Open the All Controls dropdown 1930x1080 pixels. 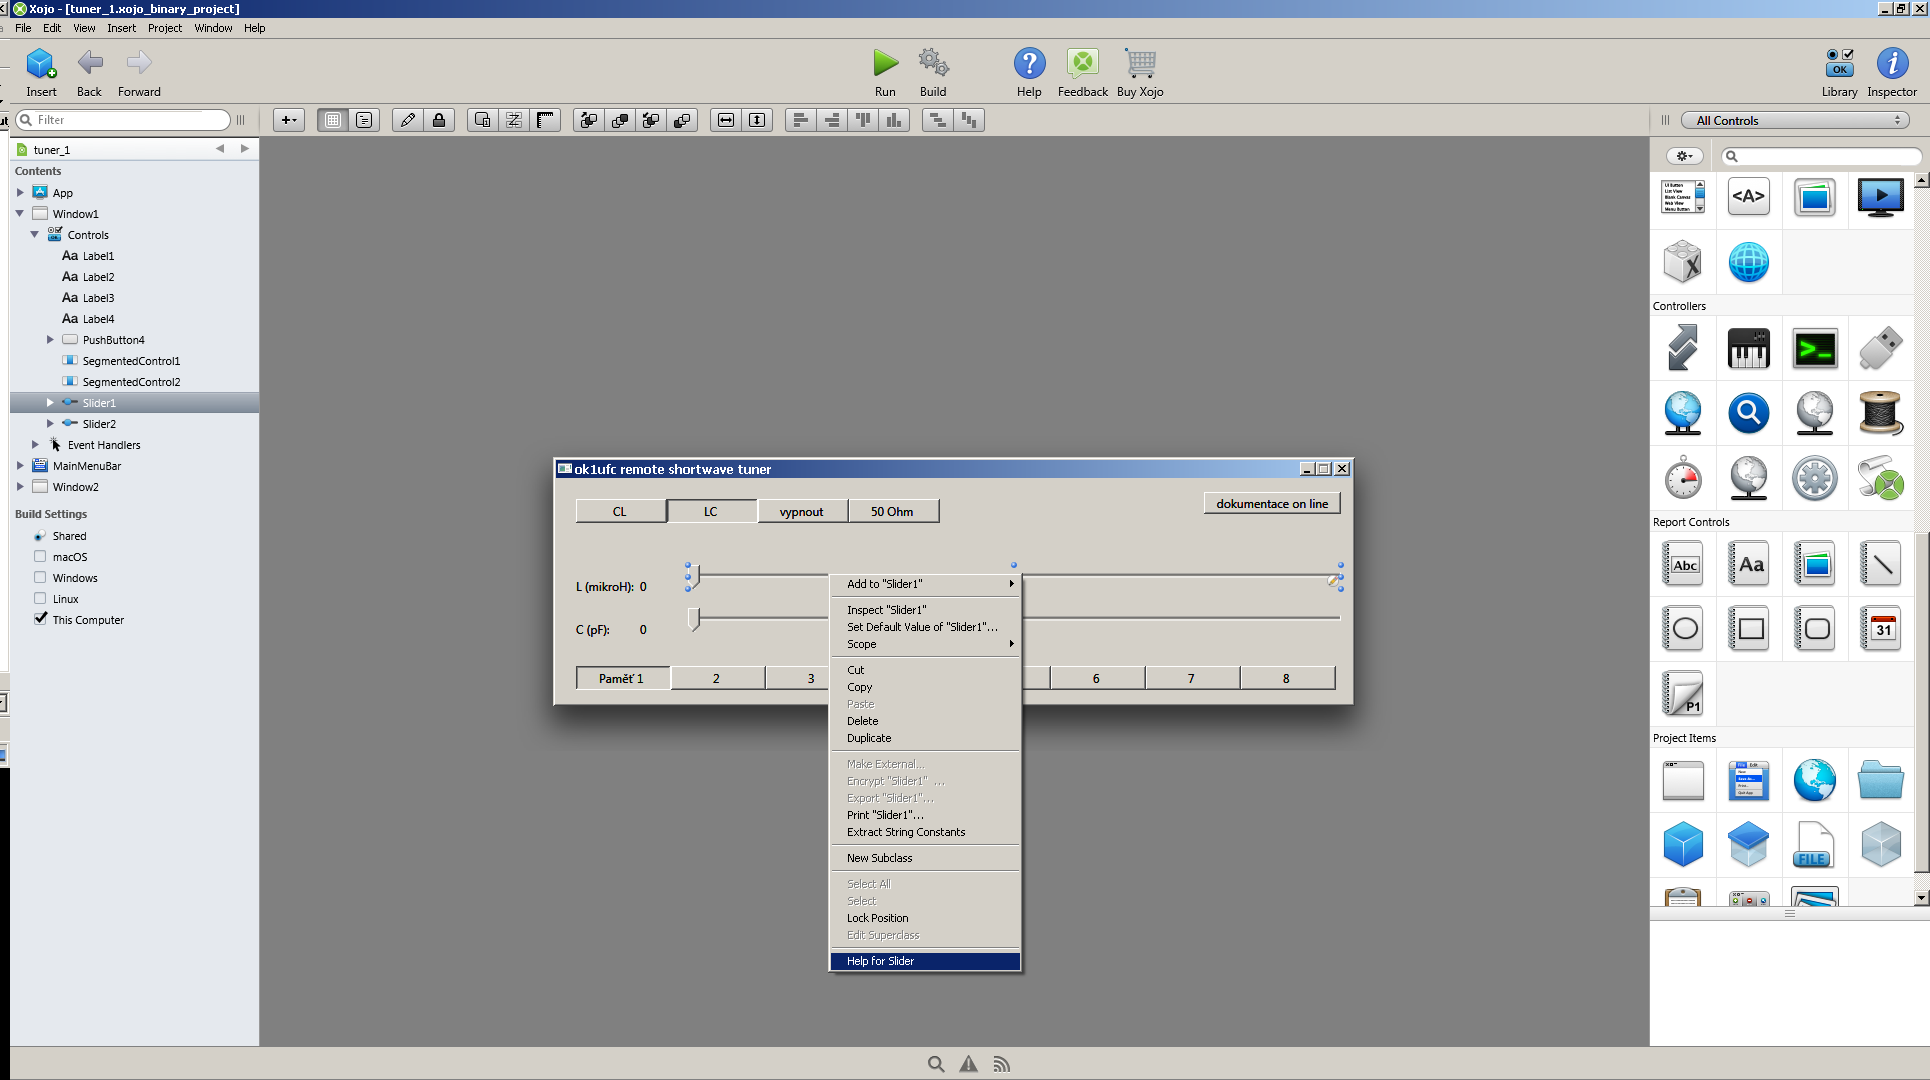click(1795, 120)
